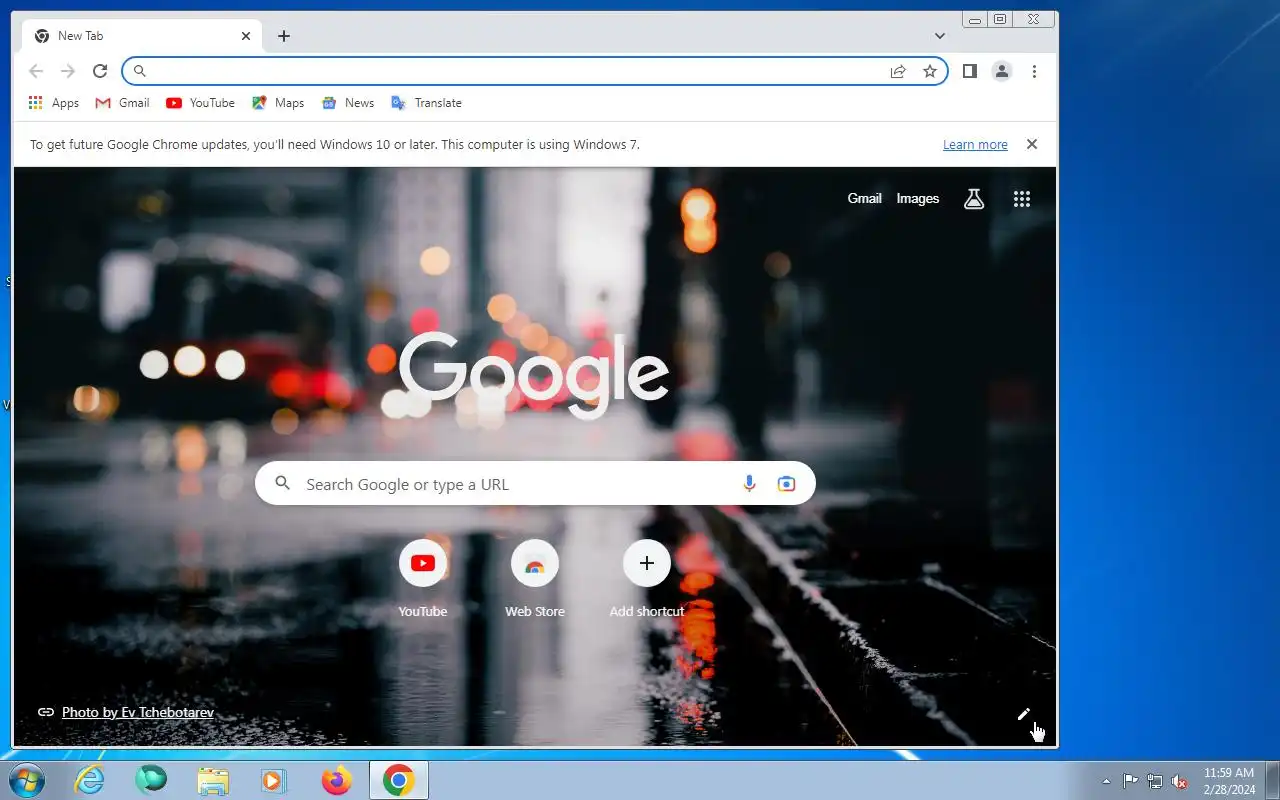Viewport: 1280px width, 800px height.
Task: Open the News bookmark
Action: pos(348,103)
